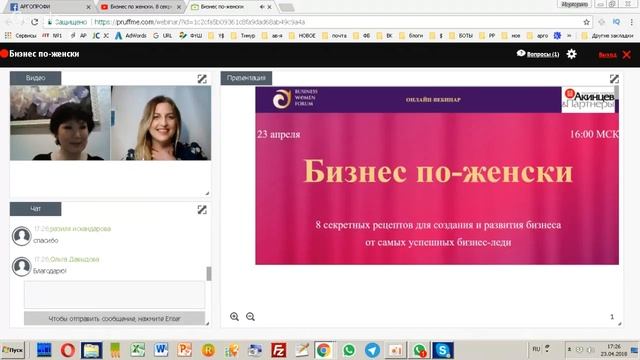
Task: Open Skype from the taskbar
Action: [443, 350]
